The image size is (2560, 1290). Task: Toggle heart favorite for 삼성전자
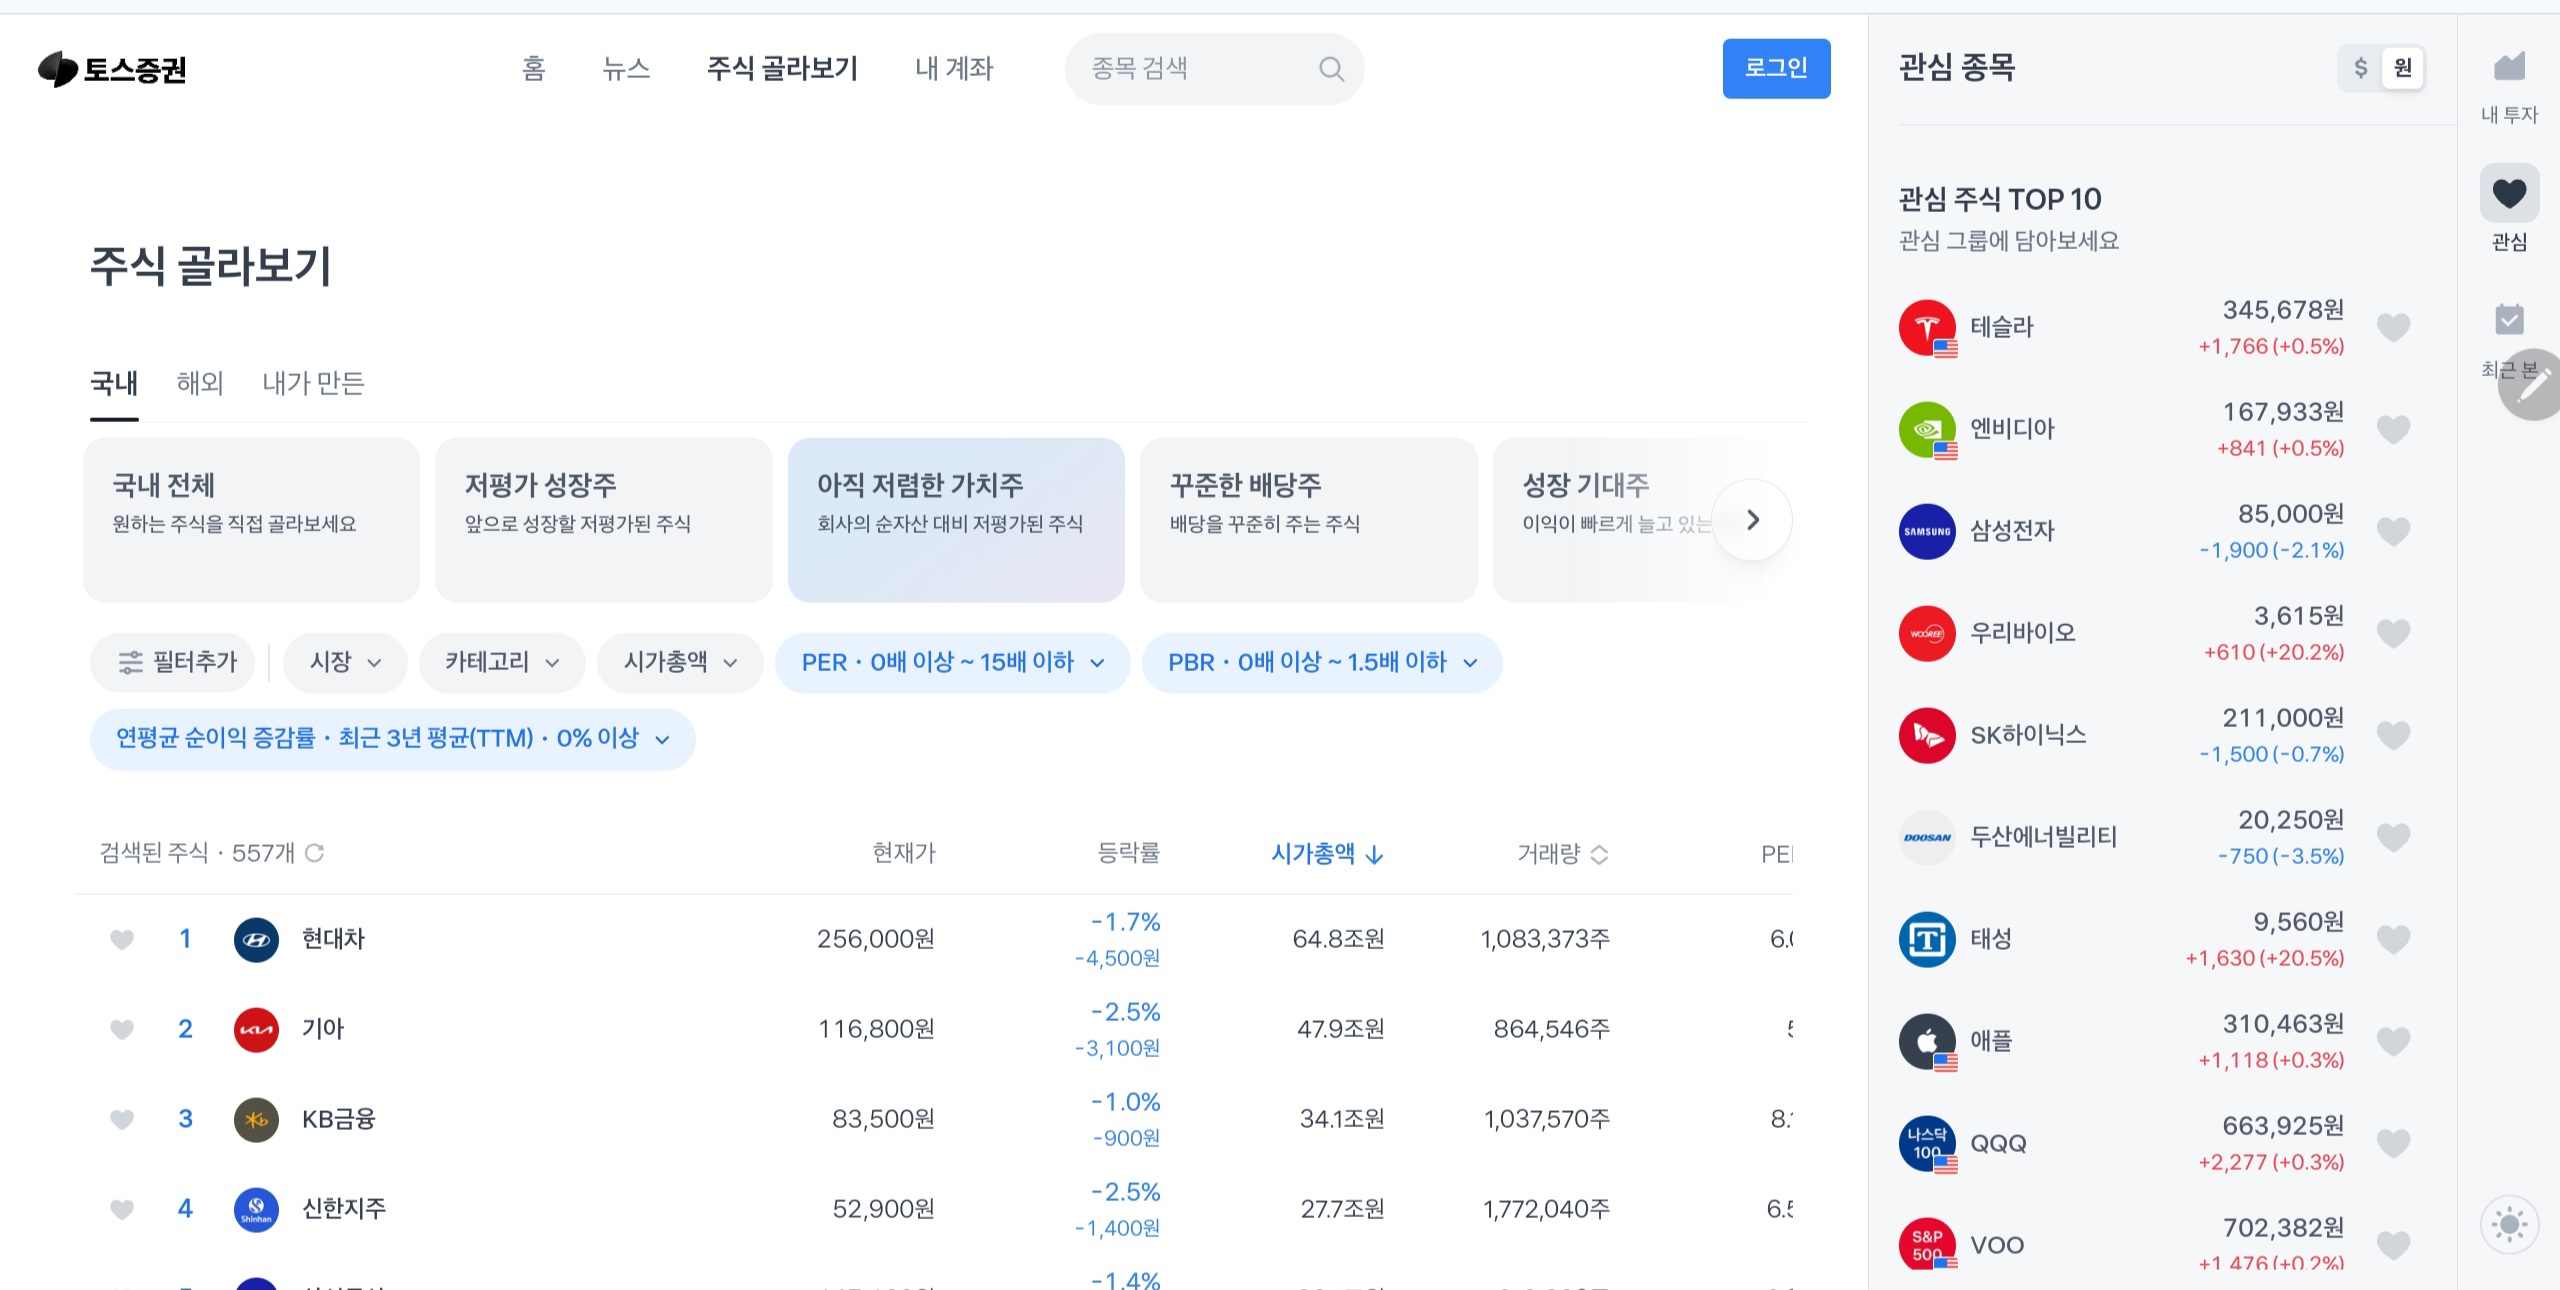[x=2393, y=531]
